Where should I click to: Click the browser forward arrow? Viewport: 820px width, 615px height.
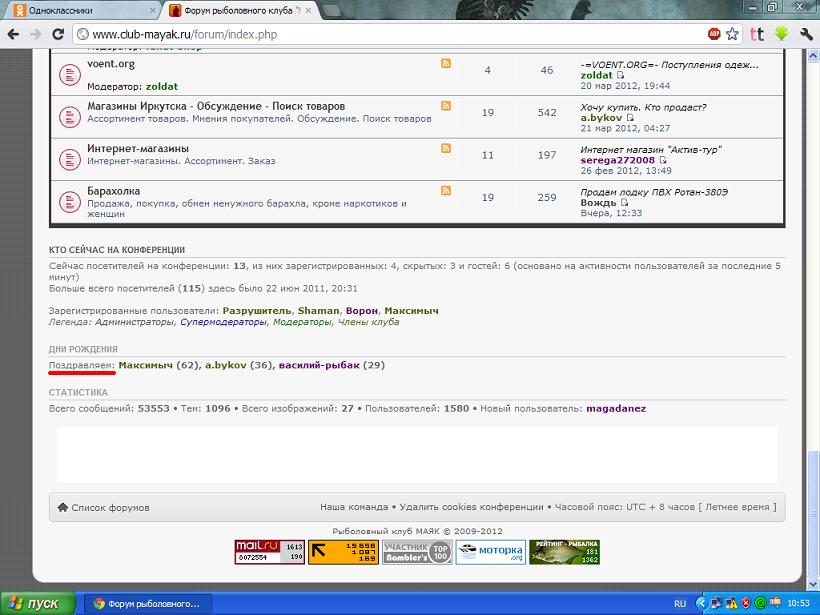[x=36, y=35]
